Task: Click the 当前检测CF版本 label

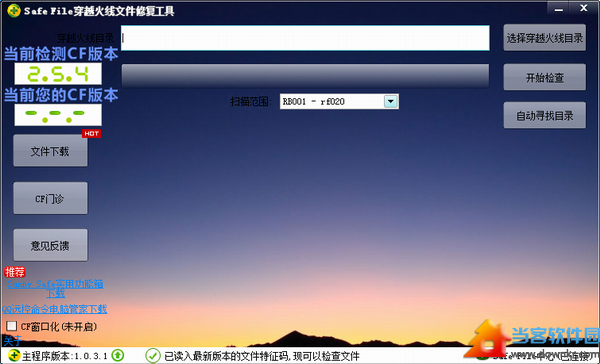Action: click(x=61, y=54)
